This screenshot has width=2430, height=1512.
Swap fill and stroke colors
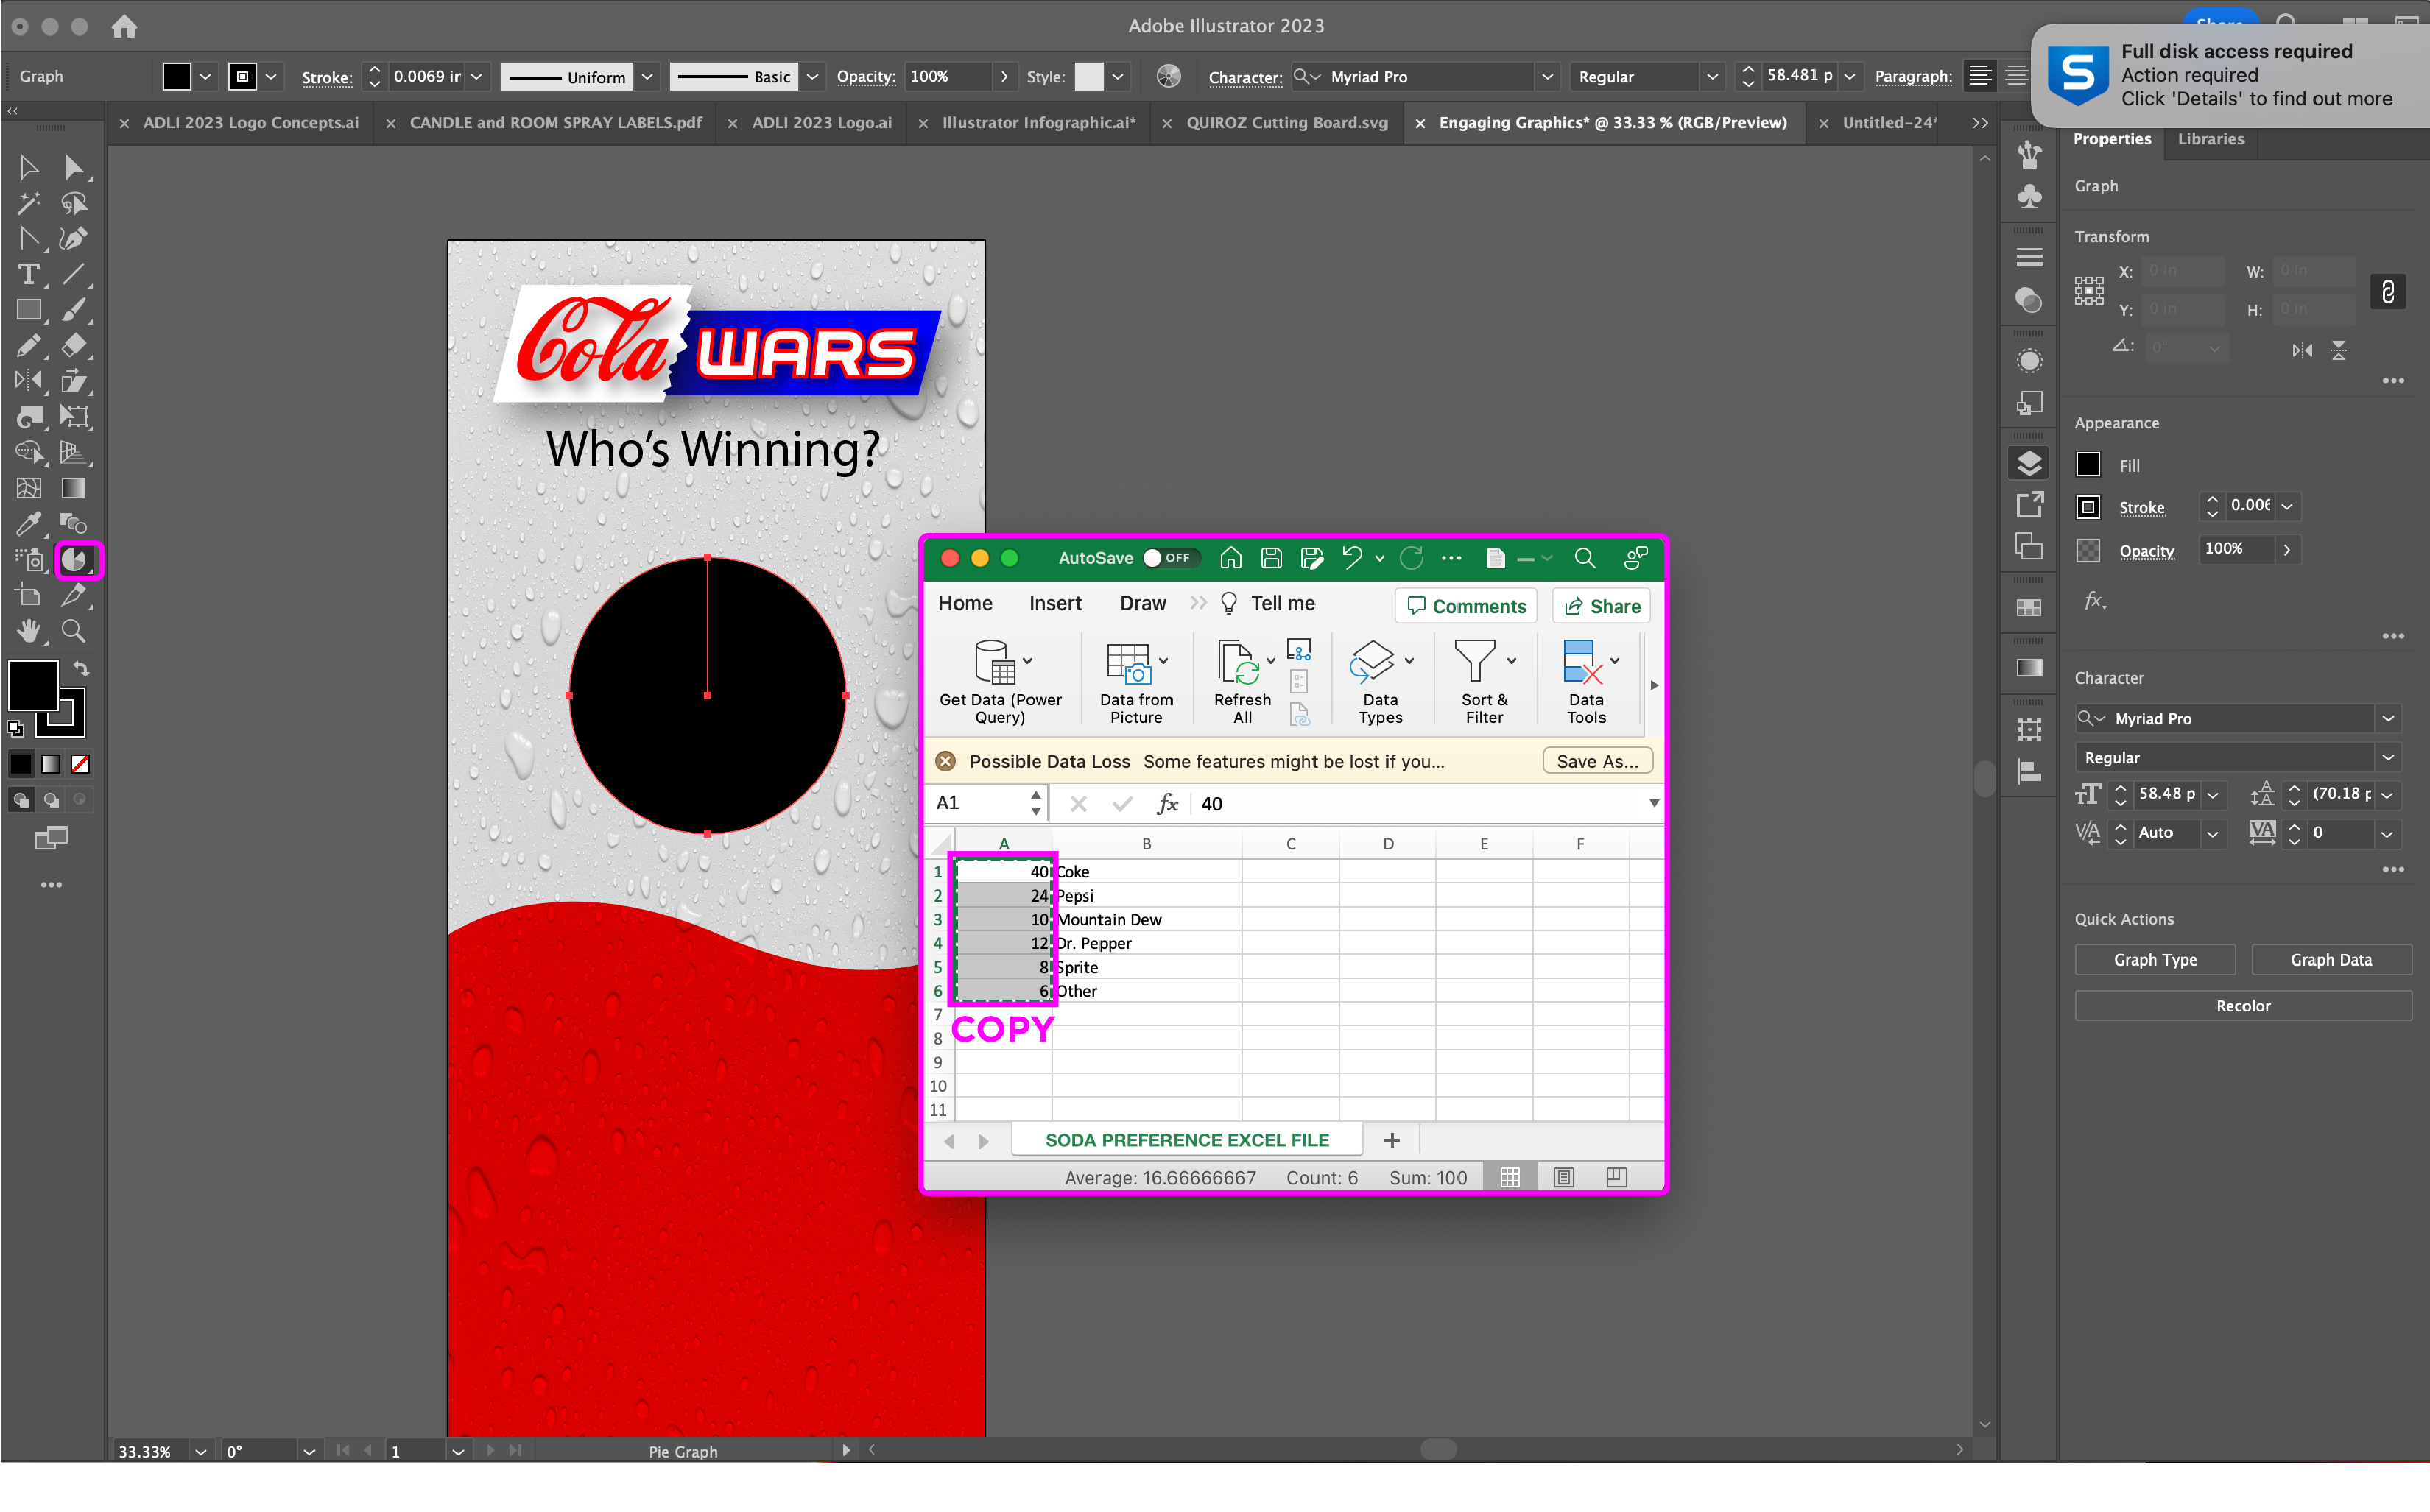coord(81,668)
